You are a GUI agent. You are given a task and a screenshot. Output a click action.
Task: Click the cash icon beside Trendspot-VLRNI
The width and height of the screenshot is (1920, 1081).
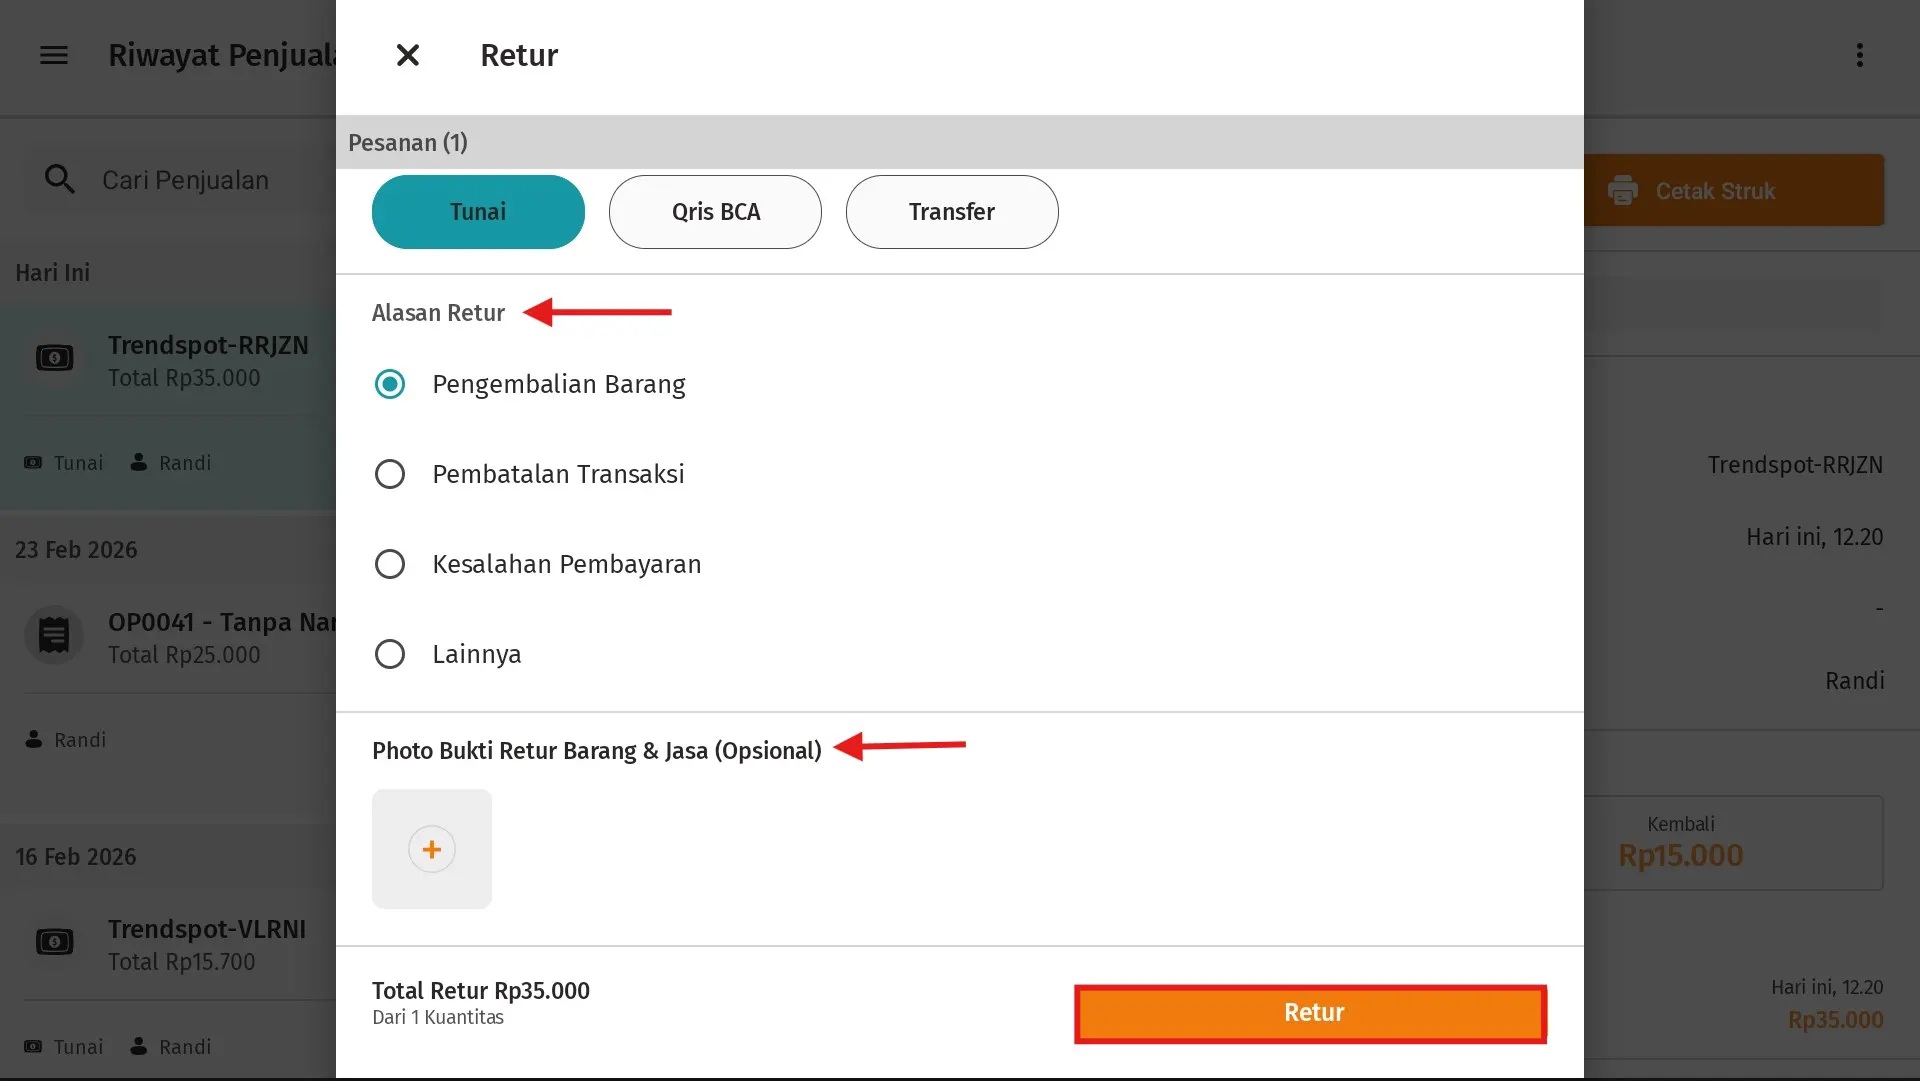tap(54, 941)
